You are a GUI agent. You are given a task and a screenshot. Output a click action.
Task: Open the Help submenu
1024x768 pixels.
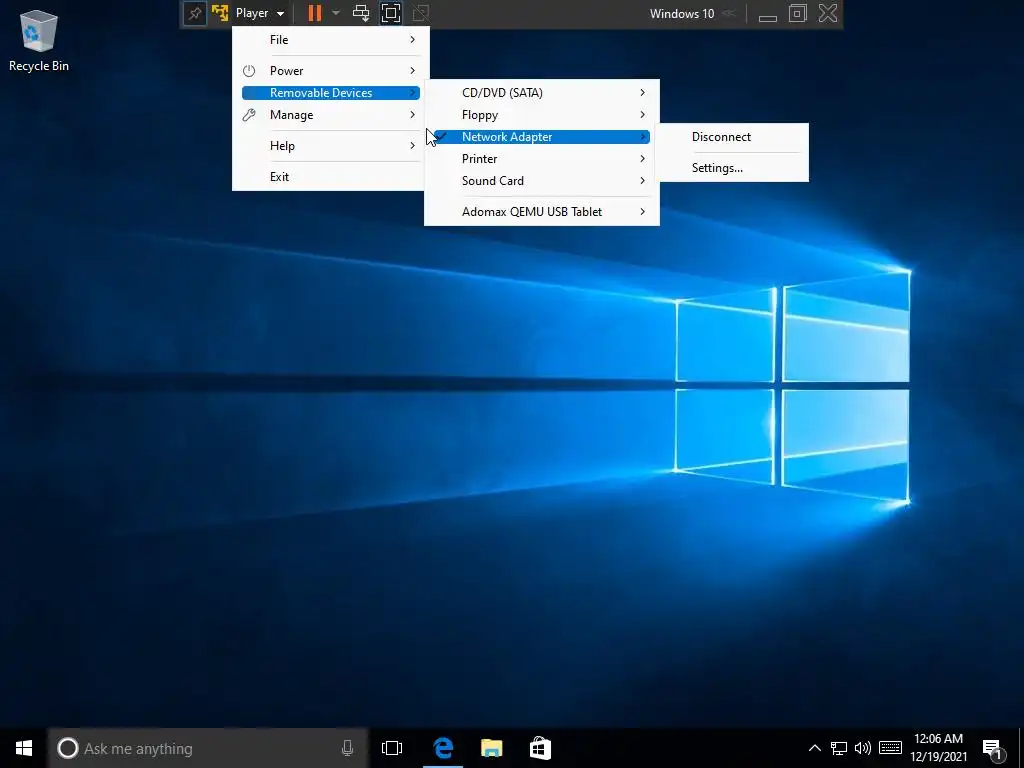(x=330, y=146)
